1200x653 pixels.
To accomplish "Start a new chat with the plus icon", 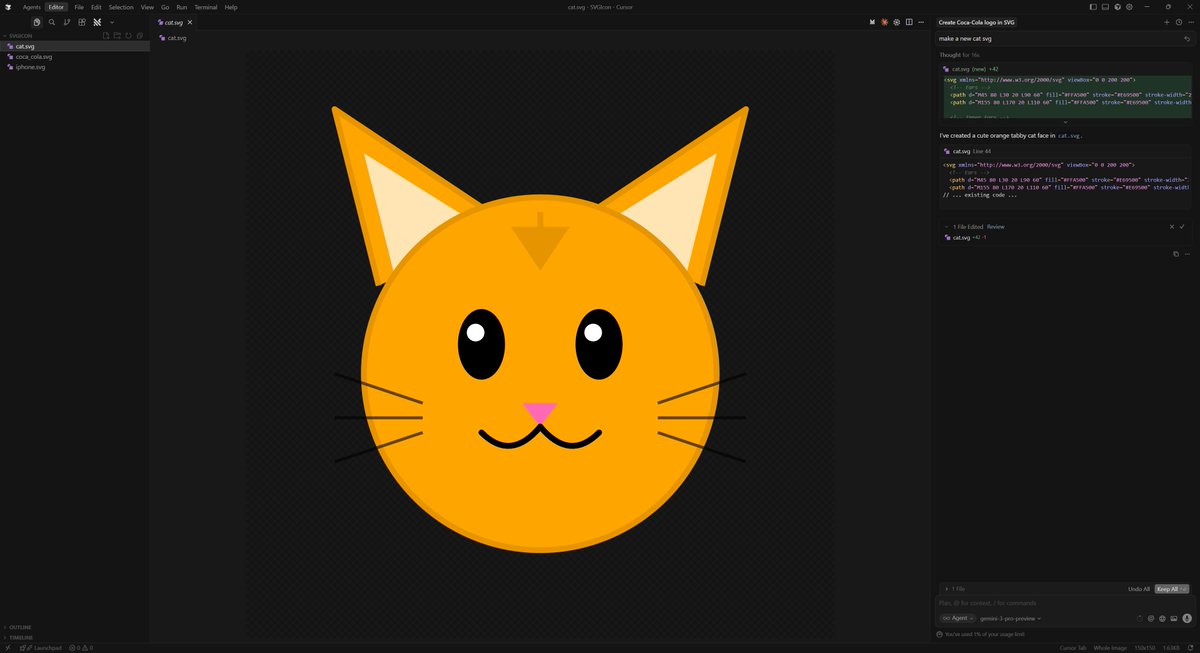I will point(1167,20).
